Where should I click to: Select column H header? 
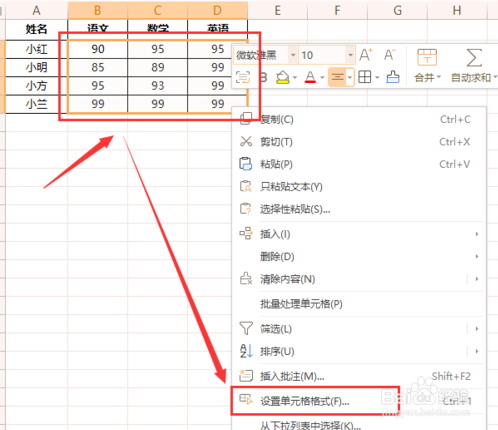point(457,10)
